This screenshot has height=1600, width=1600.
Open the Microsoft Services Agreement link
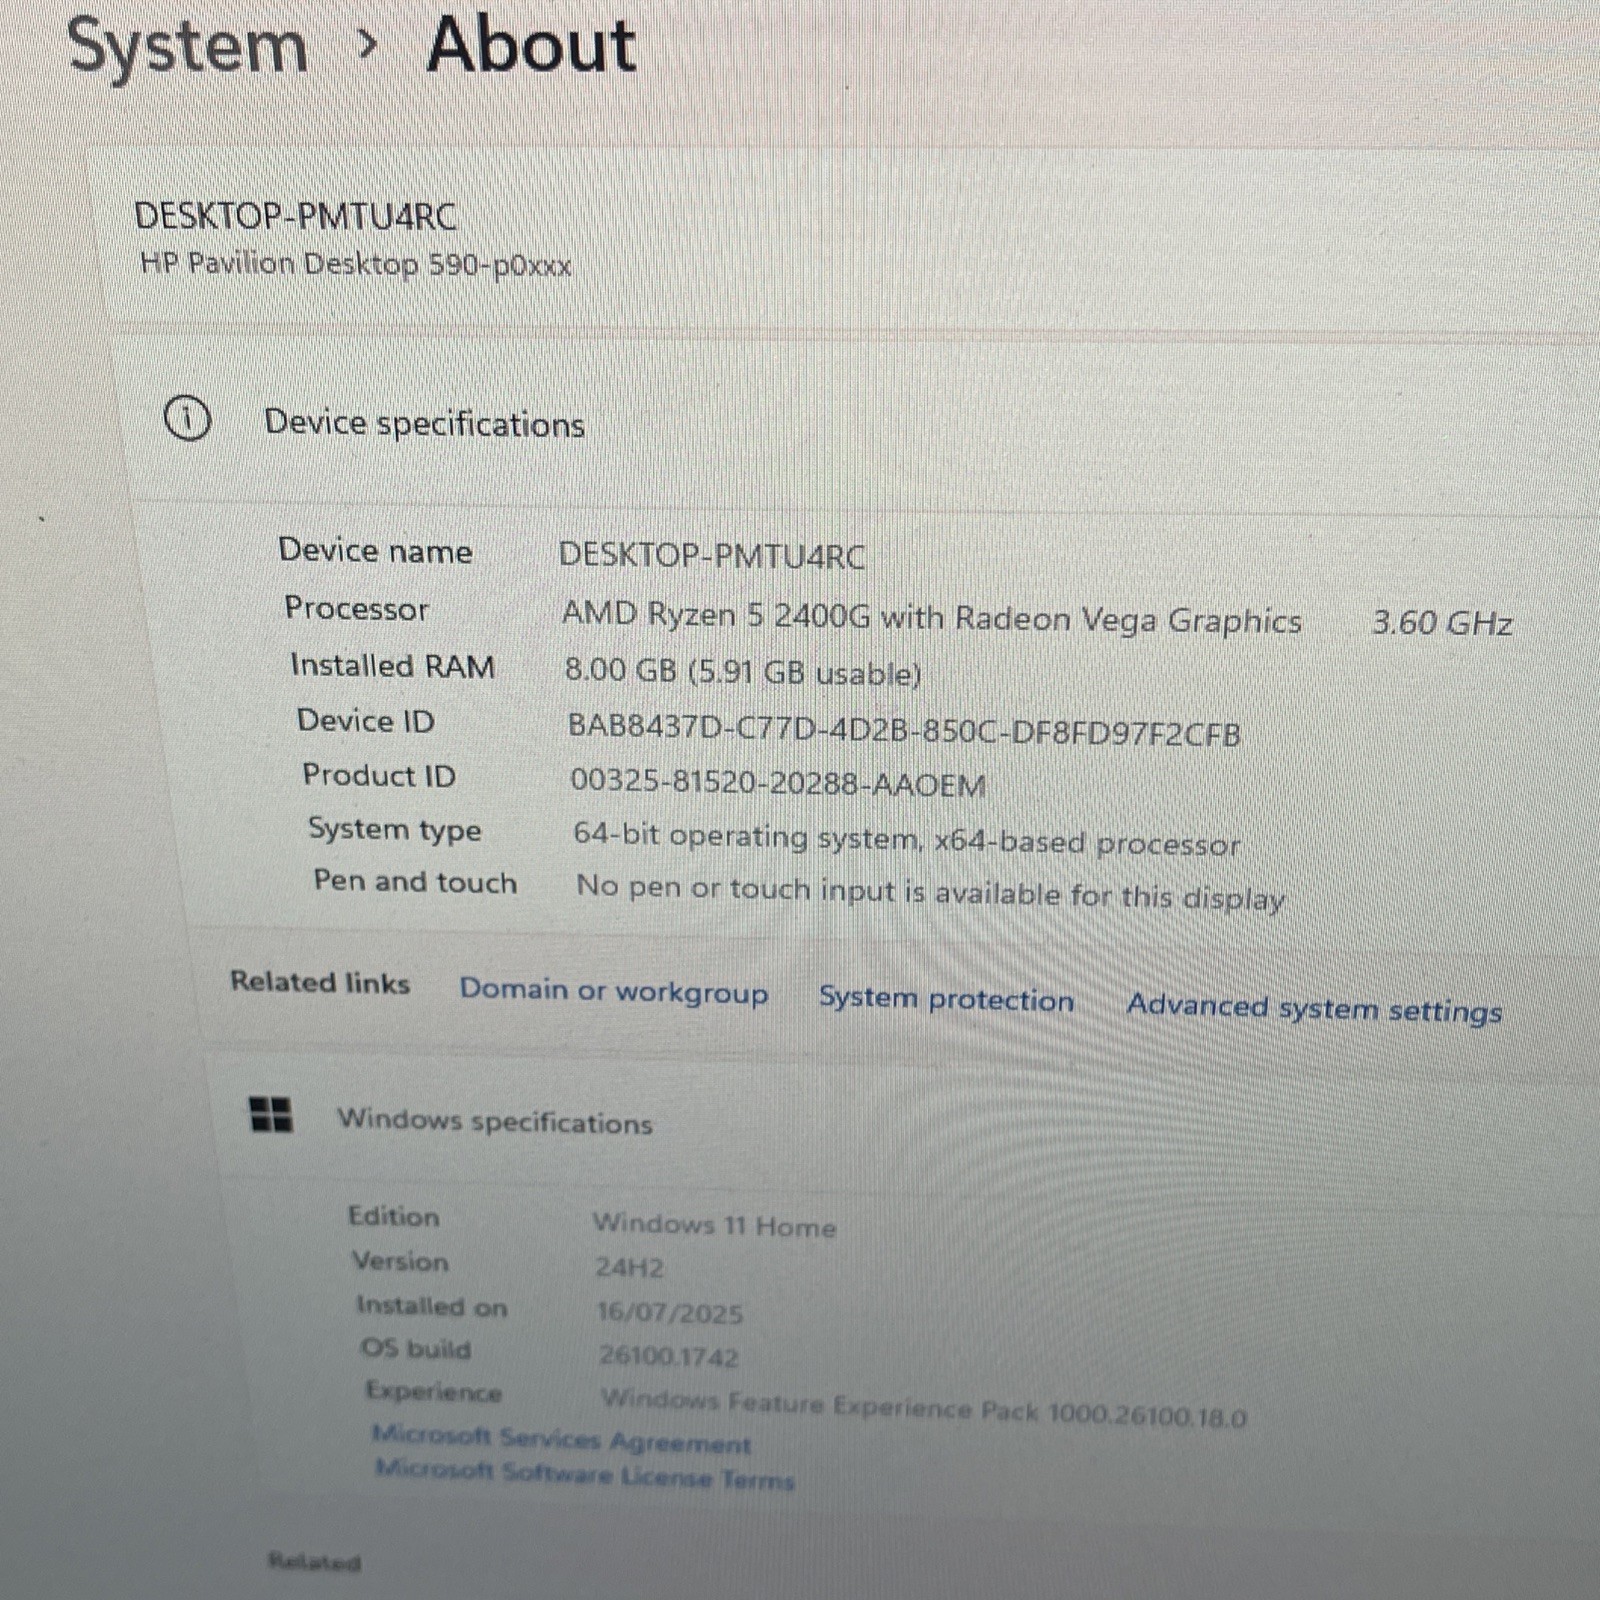tap(561, 1439)
